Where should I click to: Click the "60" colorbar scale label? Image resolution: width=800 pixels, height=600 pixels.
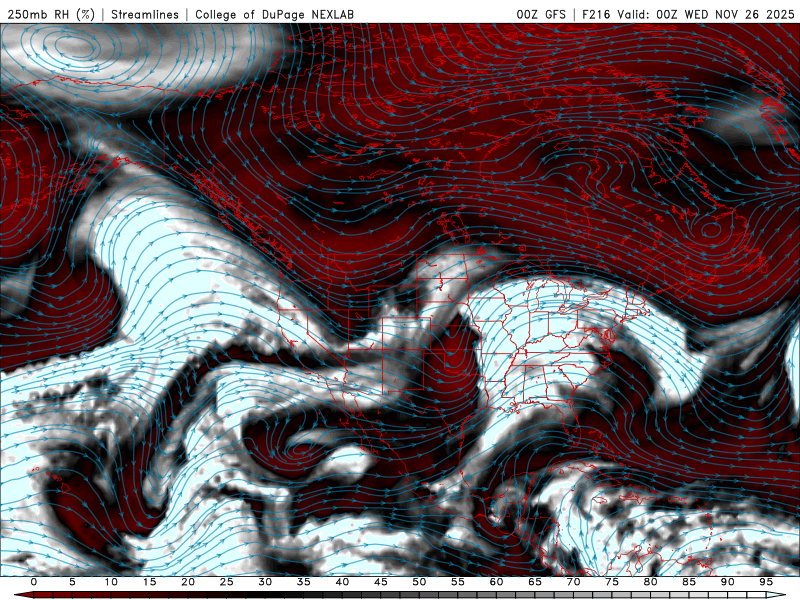point(496,582)
